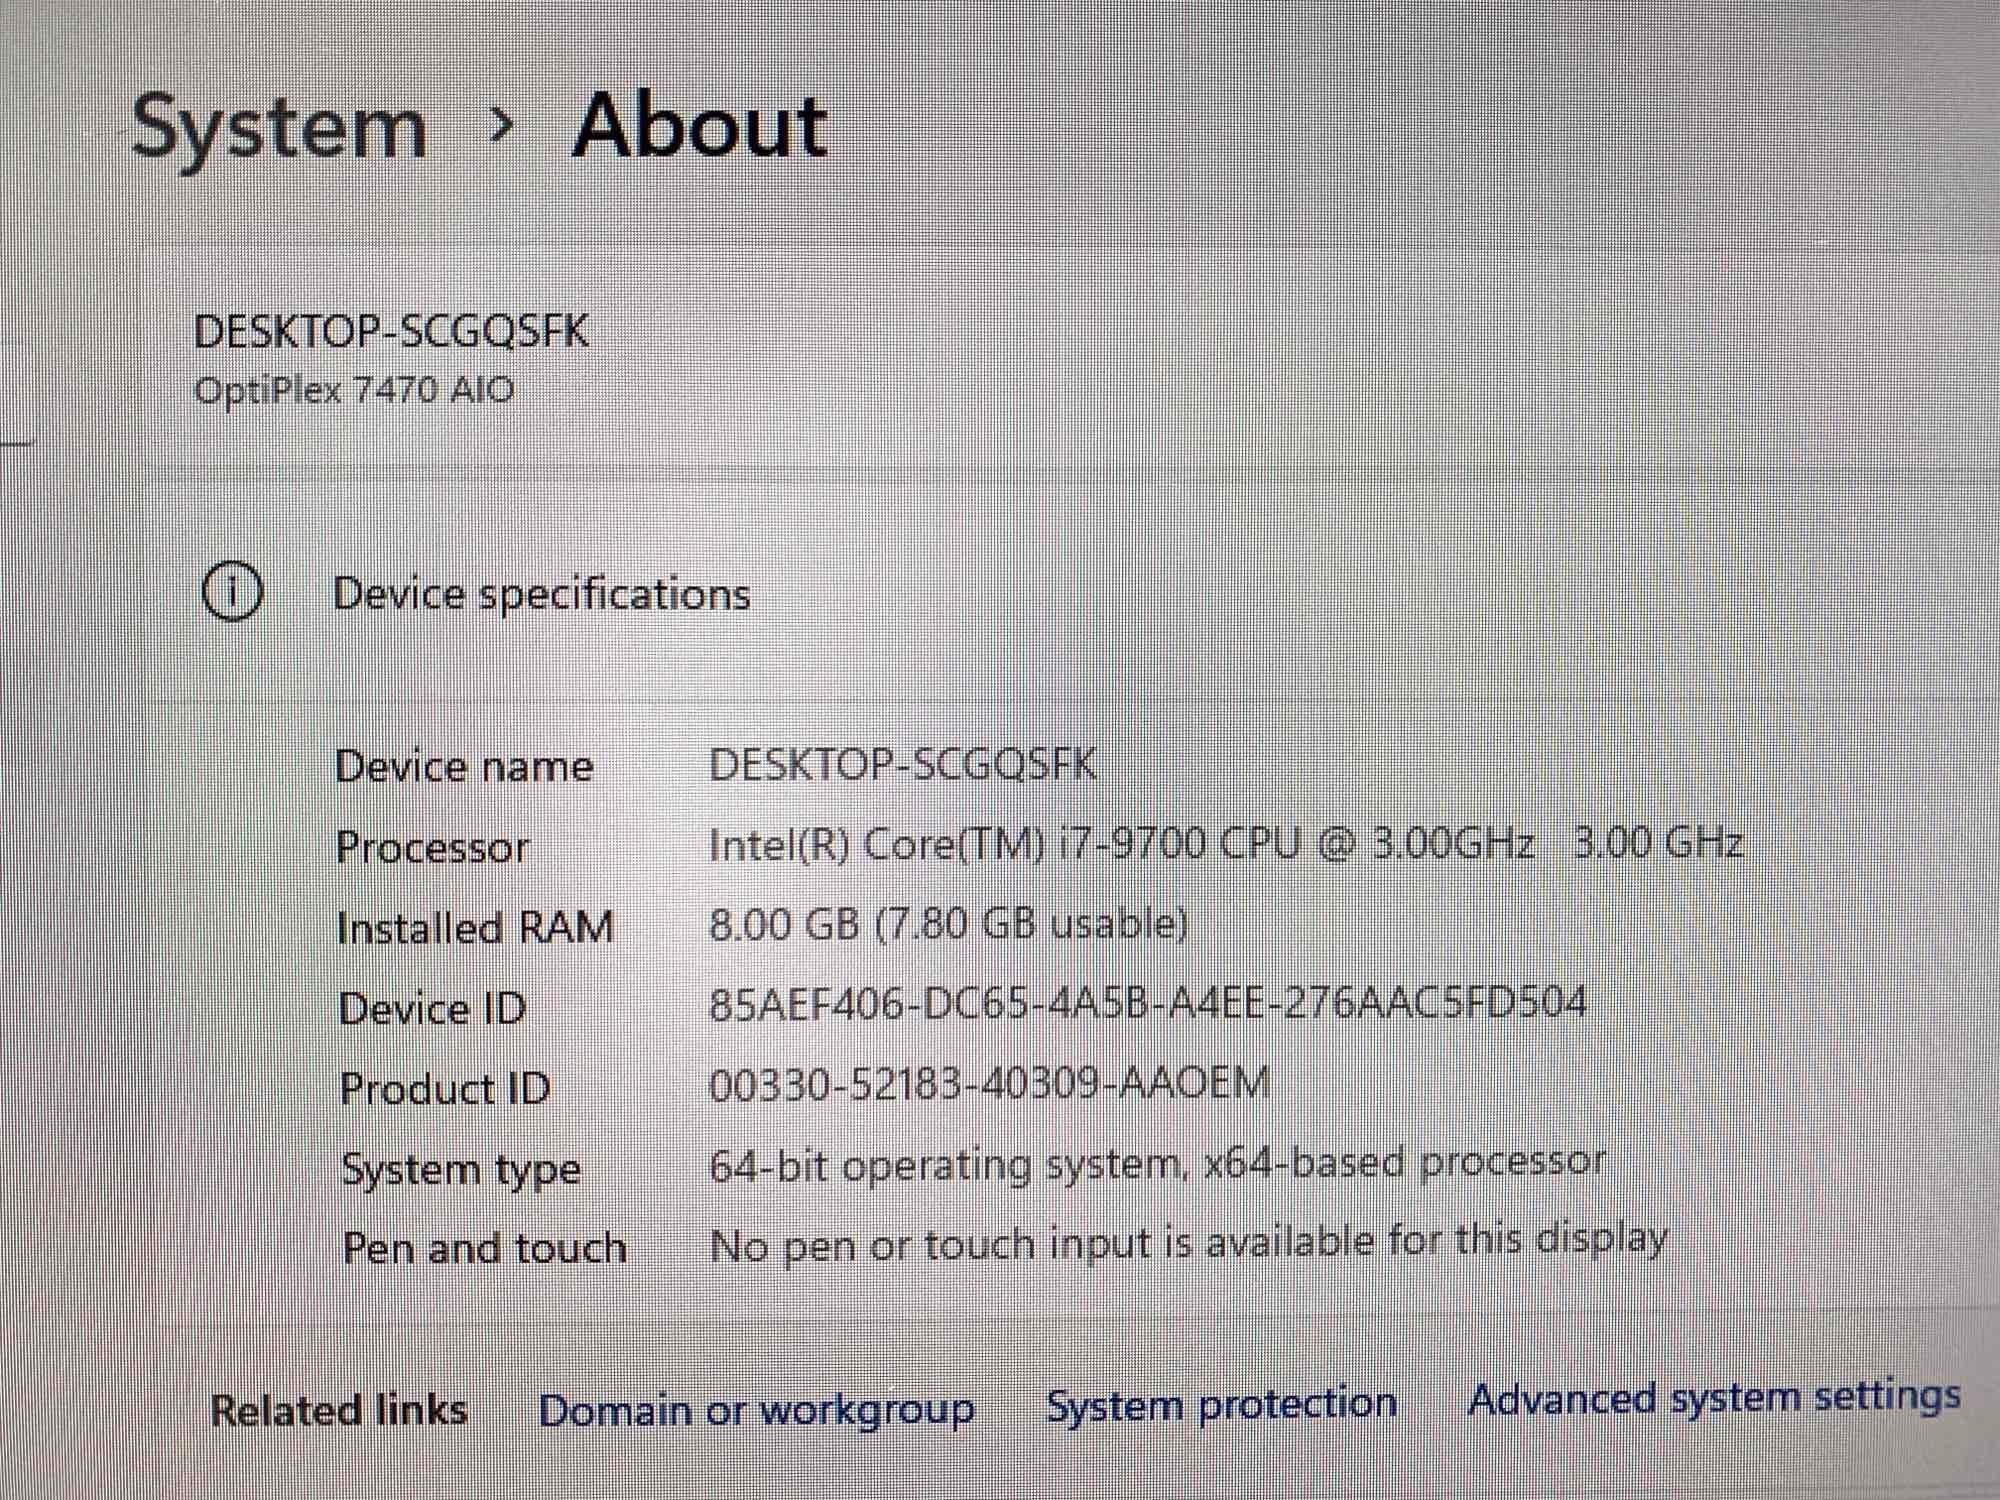Select Device ID value 85AEF406-DC65-4A5B-A4EE-276AAC5FD504

[x=1147, y=1003]
